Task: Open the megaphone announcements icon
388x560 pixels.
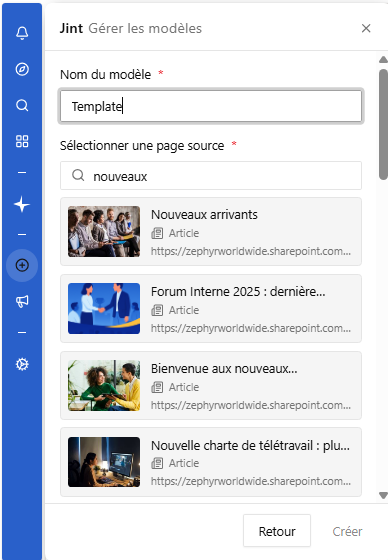Action: [x=22, y=301]
